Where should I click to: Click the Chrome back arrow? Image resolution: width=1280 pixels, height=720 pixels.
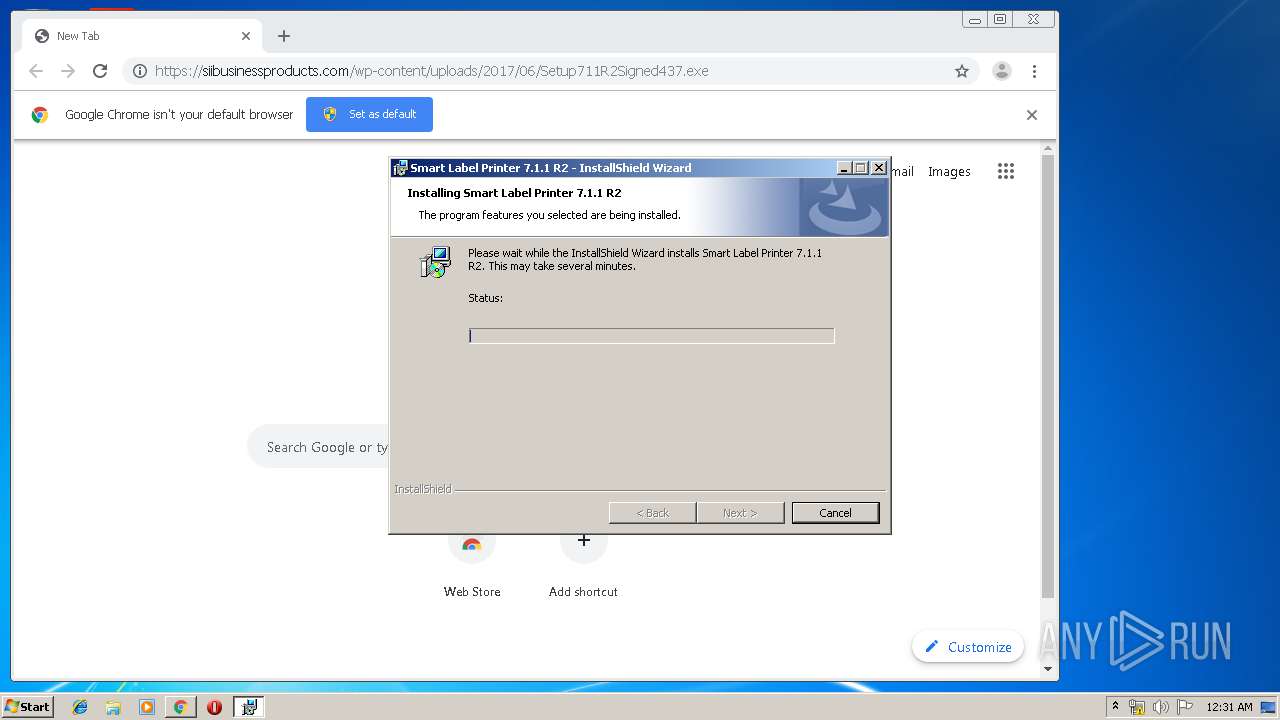click(x=36, y=71)
